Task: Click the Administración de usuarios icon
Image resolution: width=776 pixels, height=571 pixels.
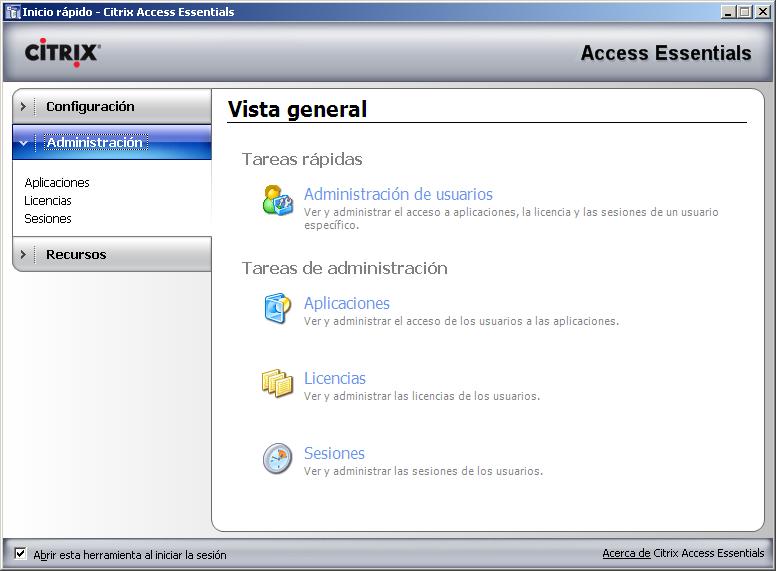Action: (x=278, y=200)
